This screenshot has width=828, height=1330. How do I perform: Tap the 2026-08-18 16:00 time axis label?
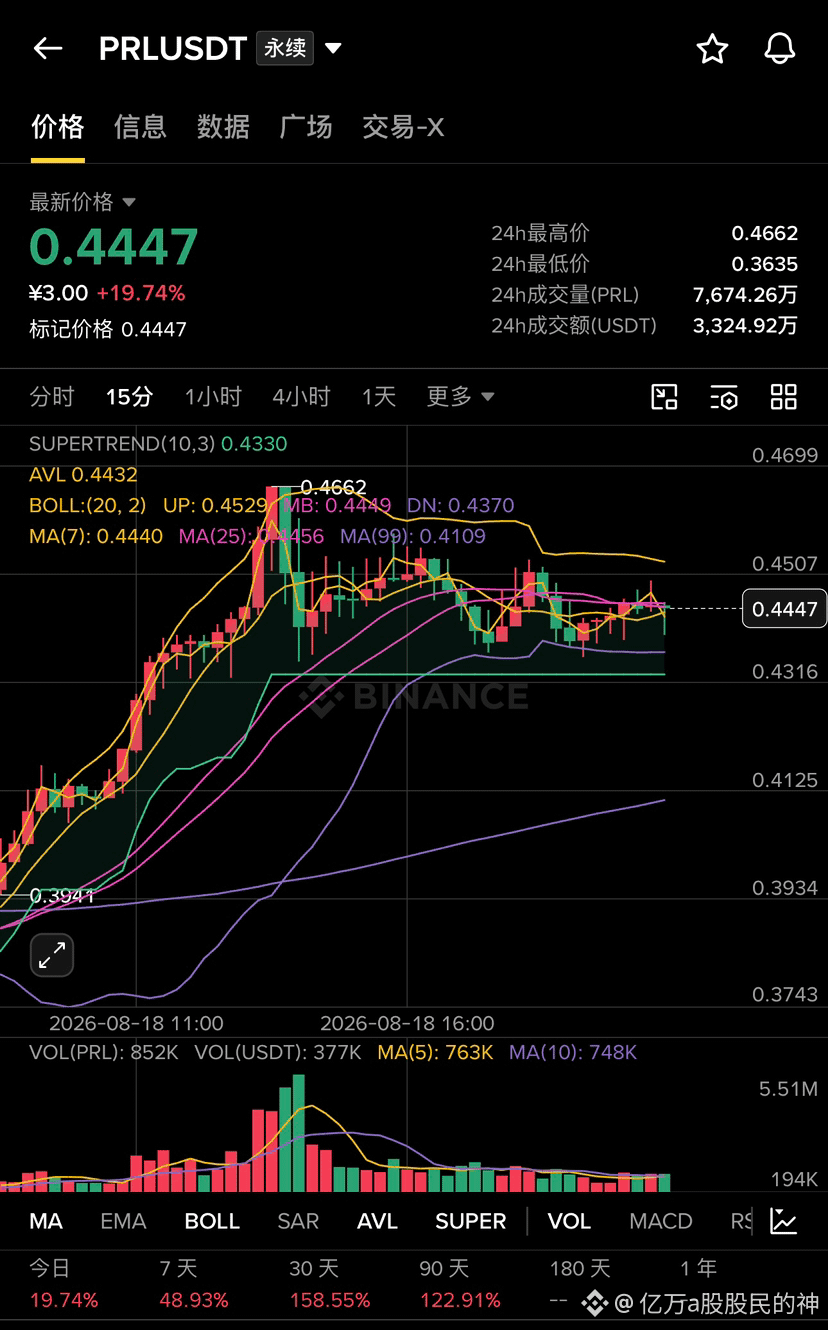coord(407,1024)
